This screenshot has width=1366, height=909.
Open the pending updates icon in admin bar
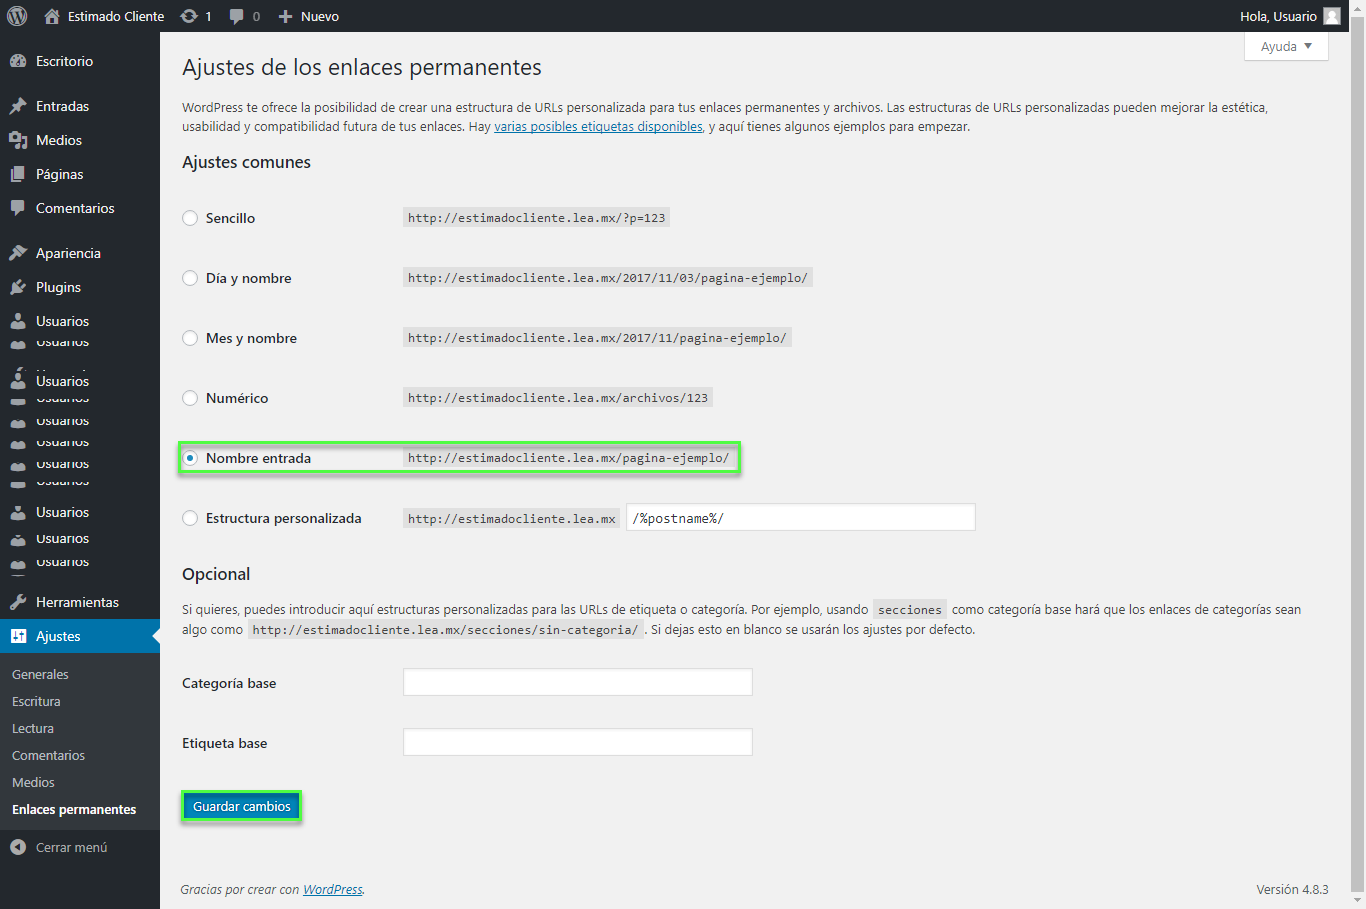pyautogui.click(x=189, y=16)
